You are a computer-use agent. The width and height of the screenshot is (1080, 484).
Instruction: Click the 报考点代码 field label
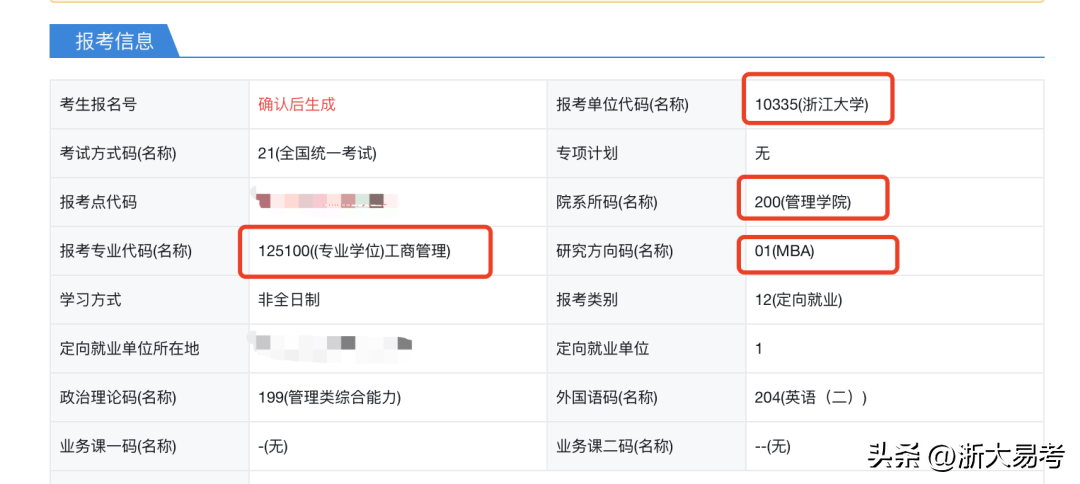98,202
